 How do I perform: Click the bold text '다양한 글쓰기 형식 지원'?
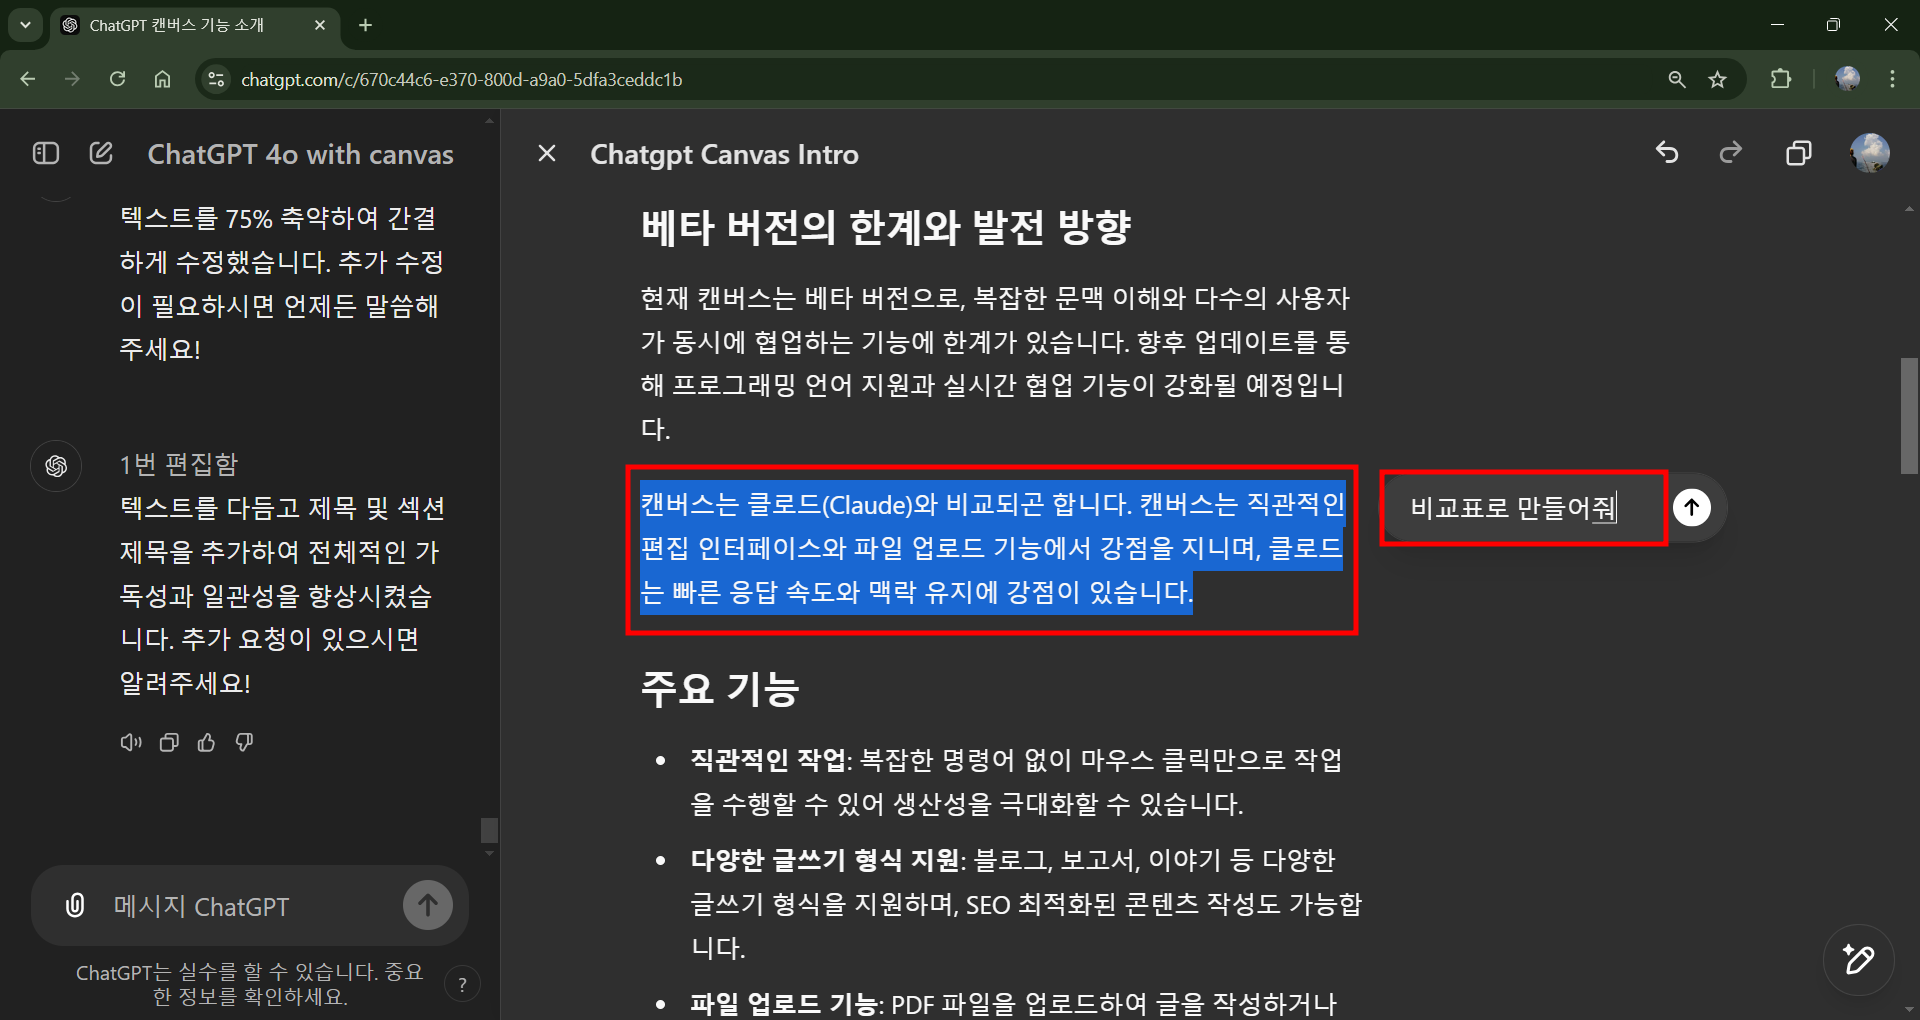tap(825, 860)
